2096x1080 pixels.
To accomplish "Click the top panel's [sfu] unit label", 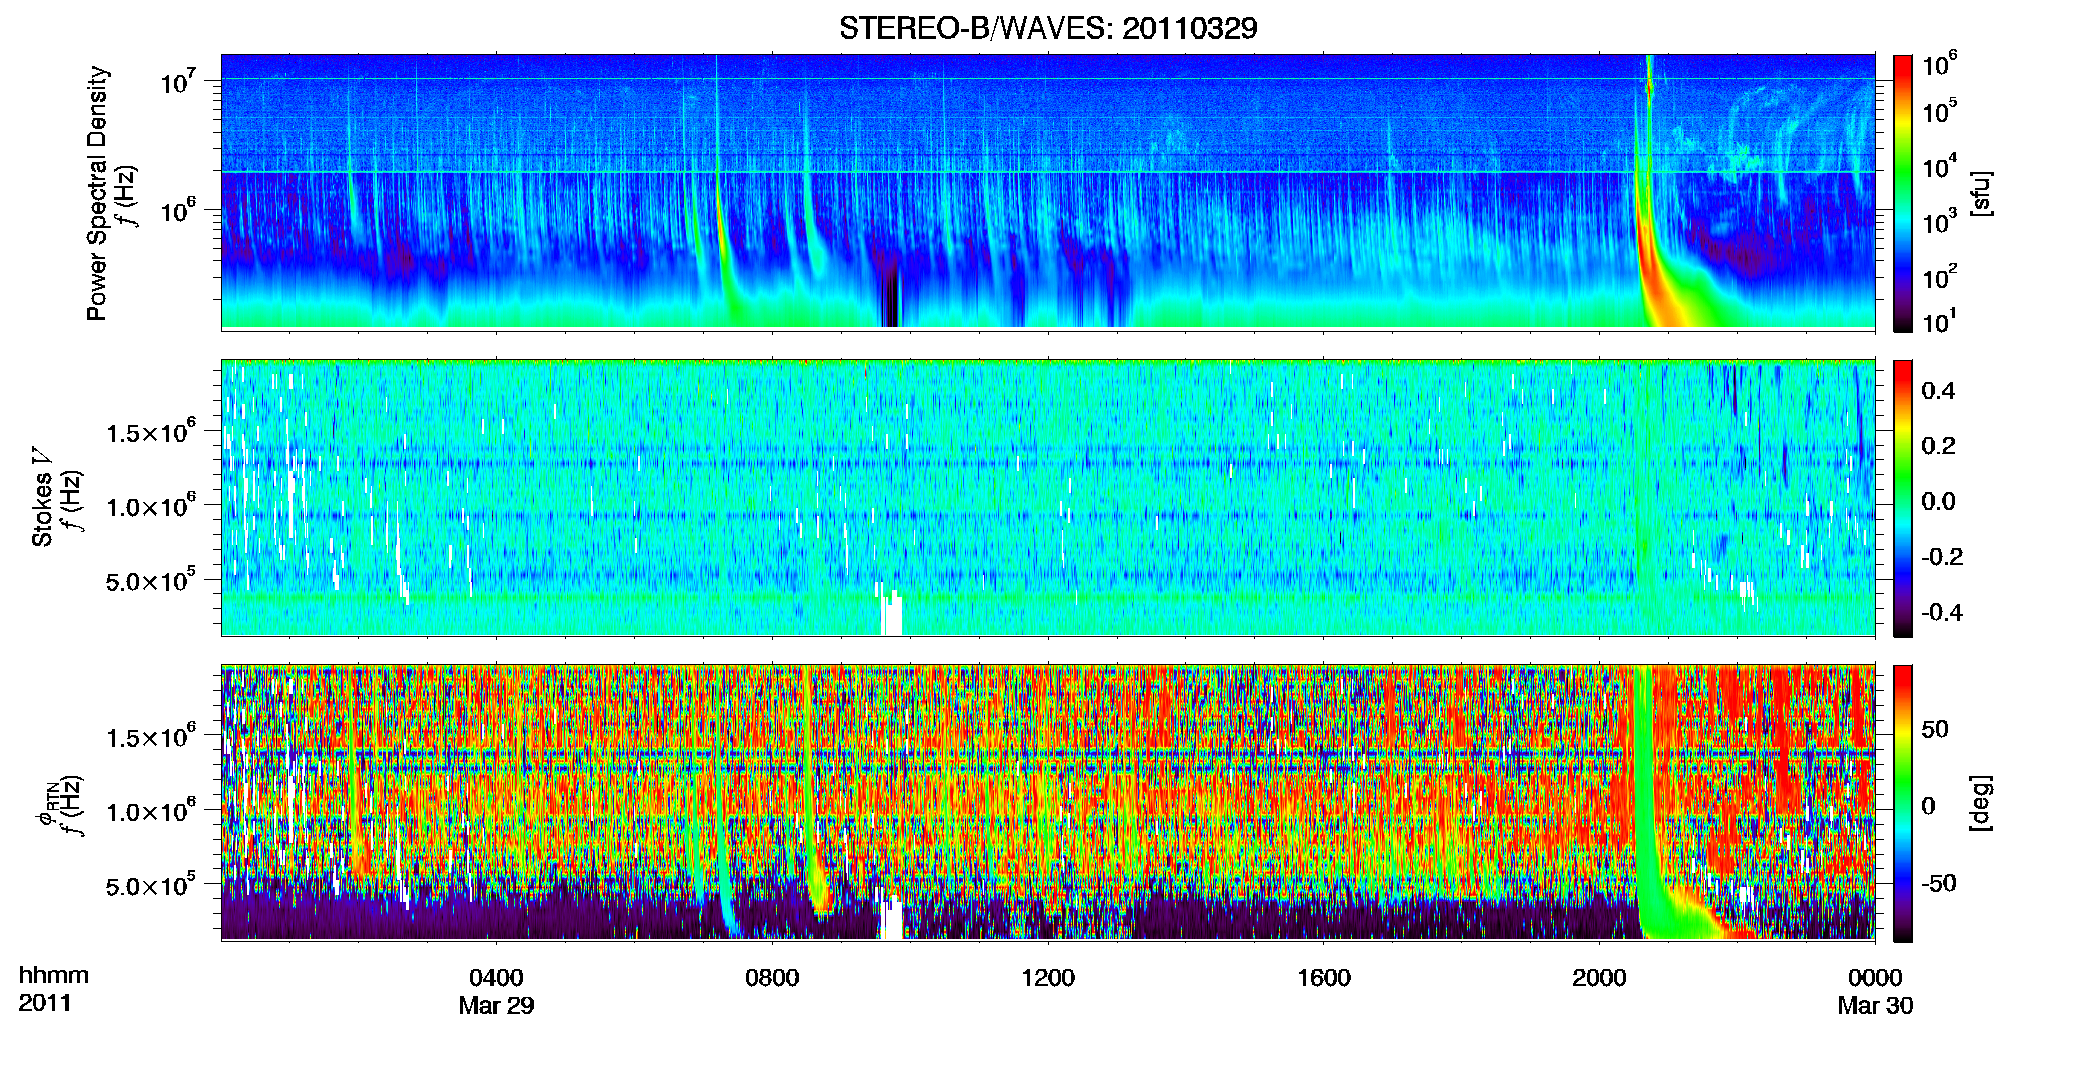I will click(1980, 193).
